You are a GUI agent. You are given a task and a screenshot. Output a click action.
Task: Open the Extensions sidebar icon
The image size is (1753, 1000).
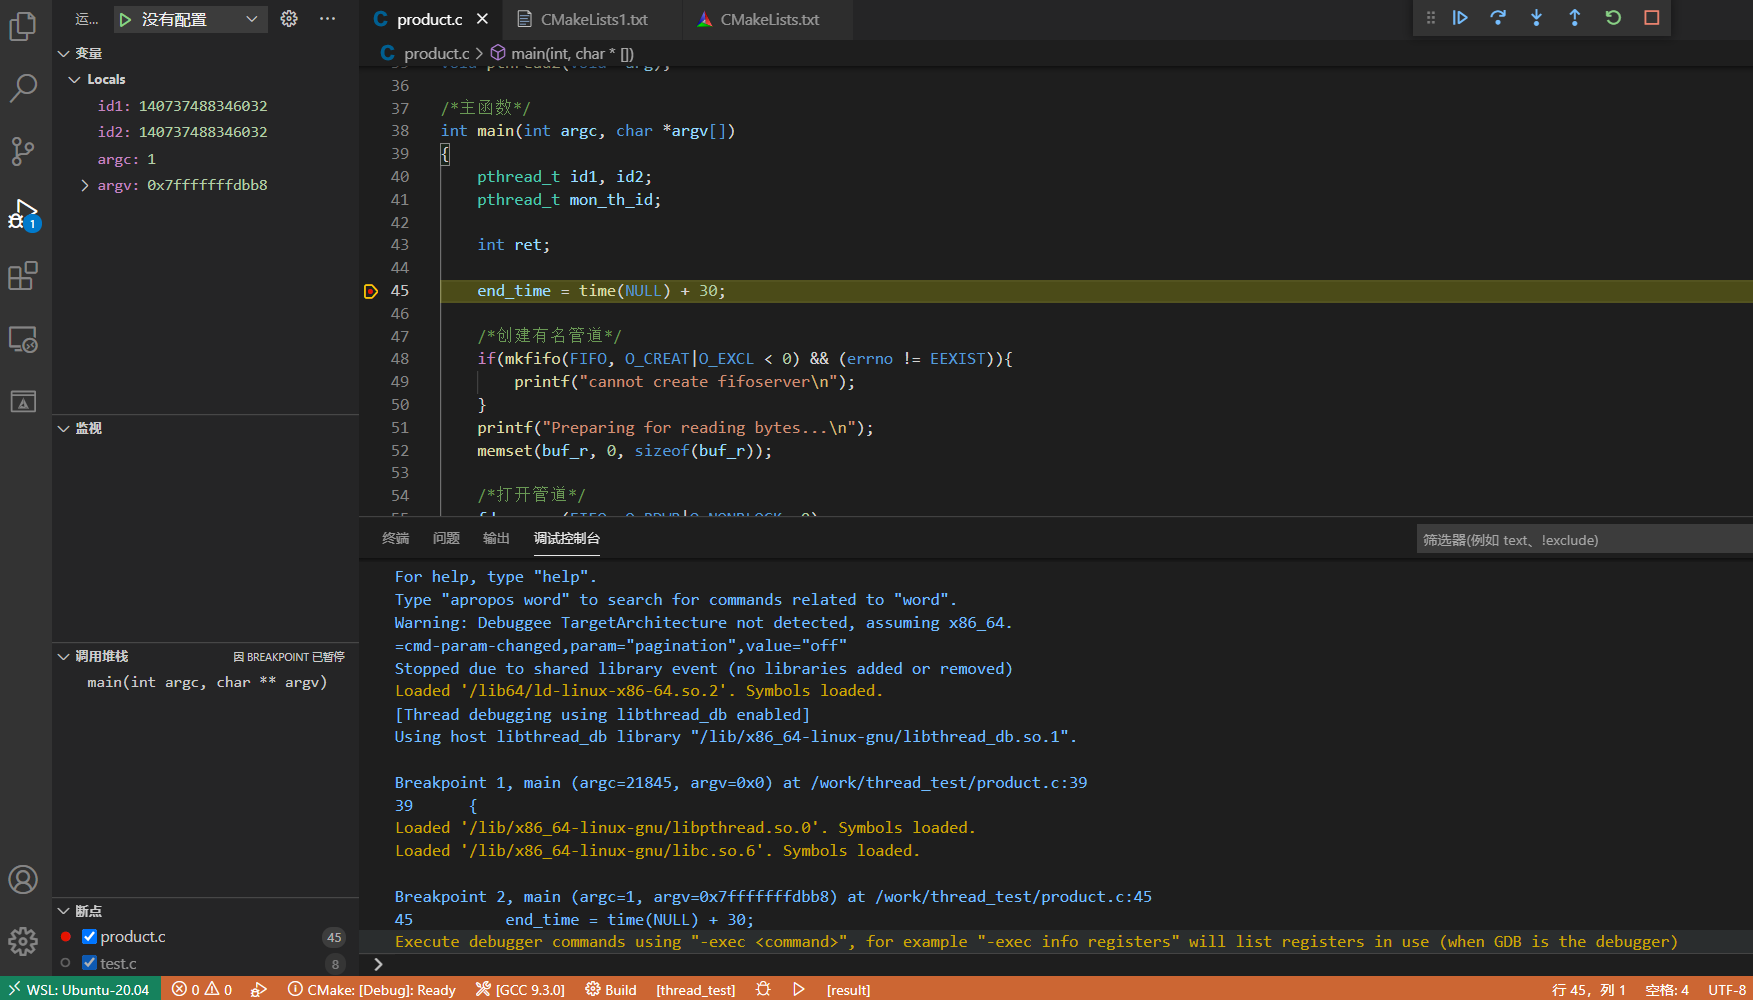[22, 276]
